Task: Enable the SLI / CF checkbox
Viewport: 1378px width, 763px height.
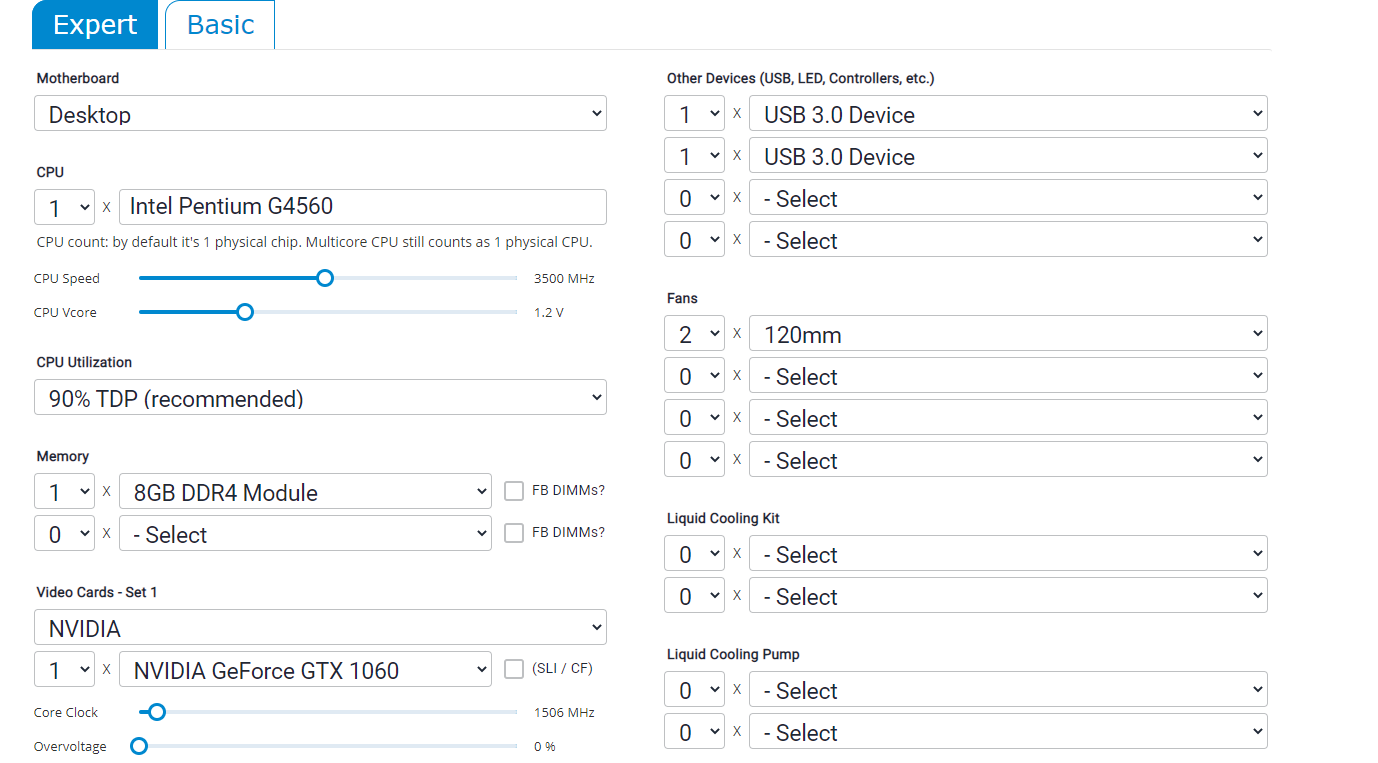Action: 514,669
